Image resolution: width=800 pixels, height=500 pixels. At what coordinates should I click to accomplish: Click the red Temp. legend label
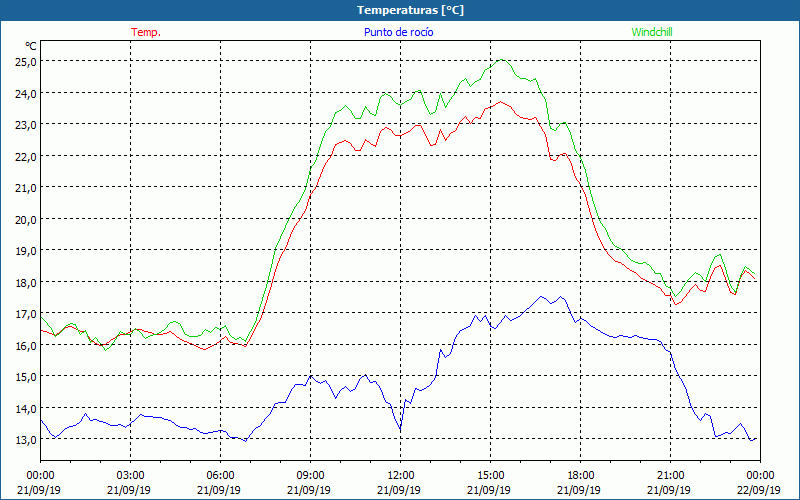tap(146, 32)
